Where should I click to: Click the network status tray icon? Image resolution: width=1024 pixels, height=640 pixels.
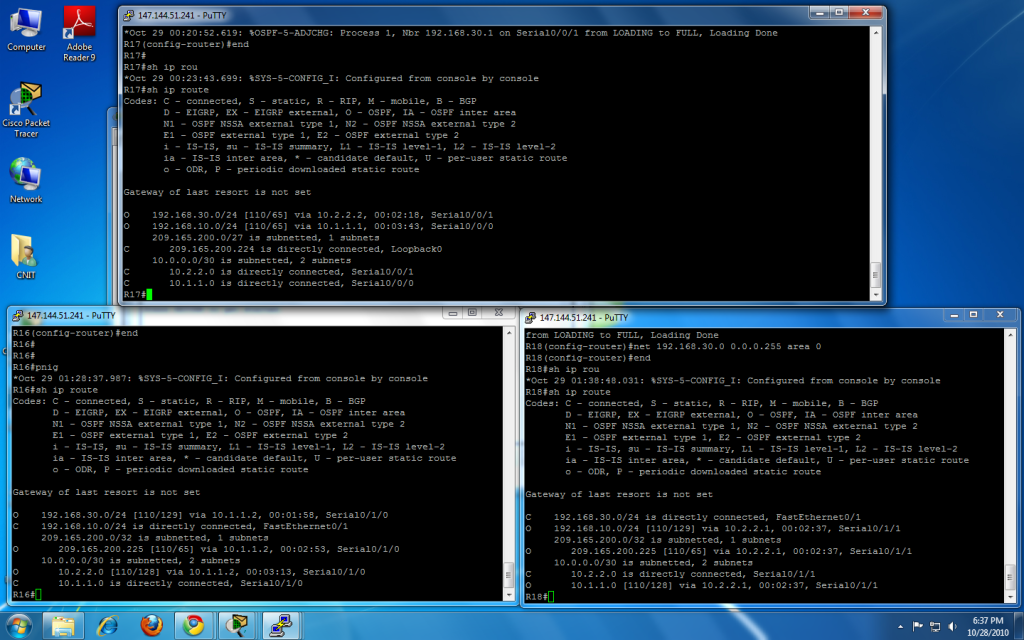point(935,626)
